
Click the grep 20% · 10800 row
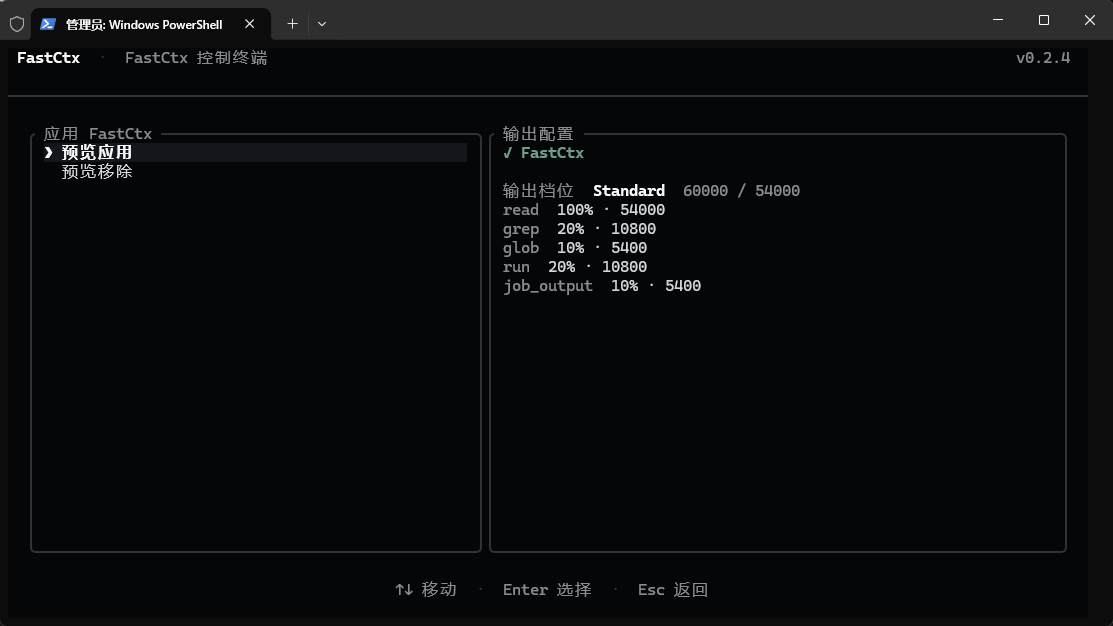point(579,229)
